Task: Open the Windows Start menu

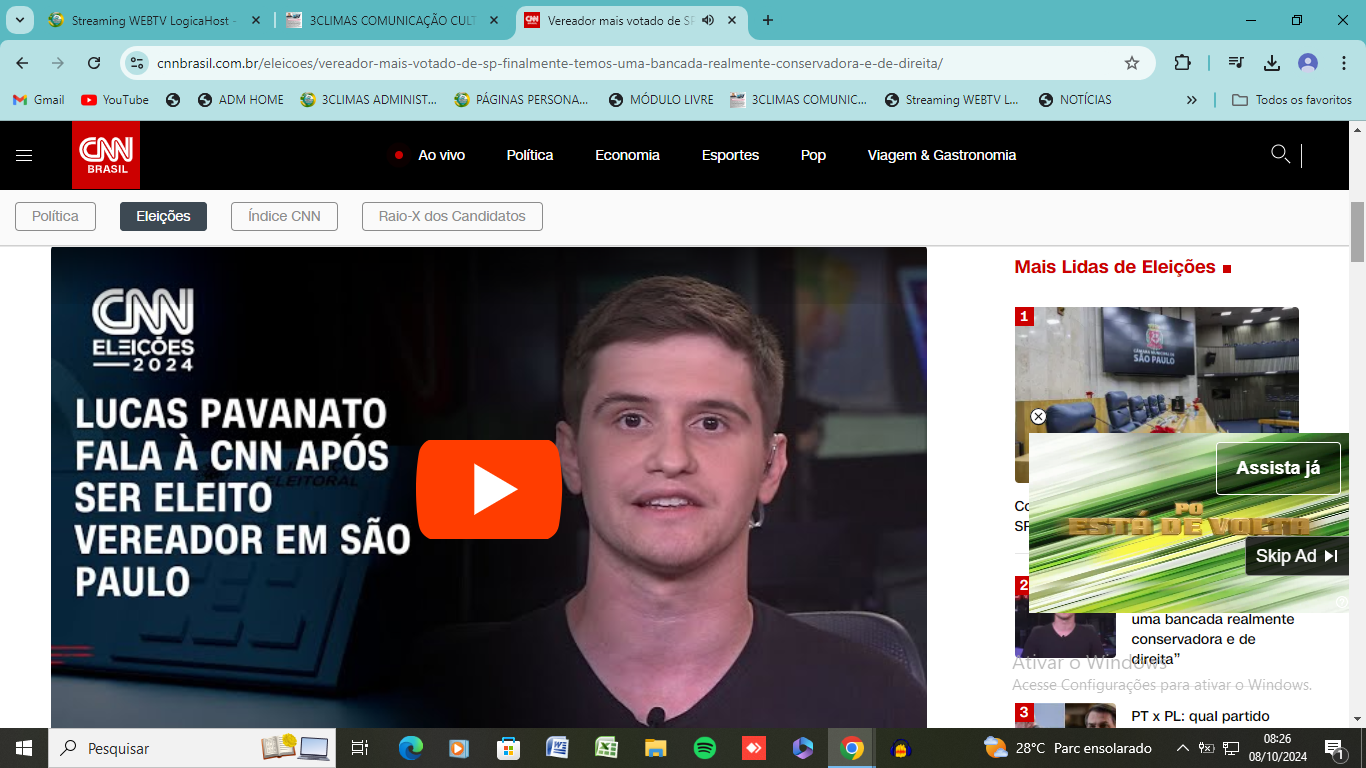Action: (x=24, y=748)
